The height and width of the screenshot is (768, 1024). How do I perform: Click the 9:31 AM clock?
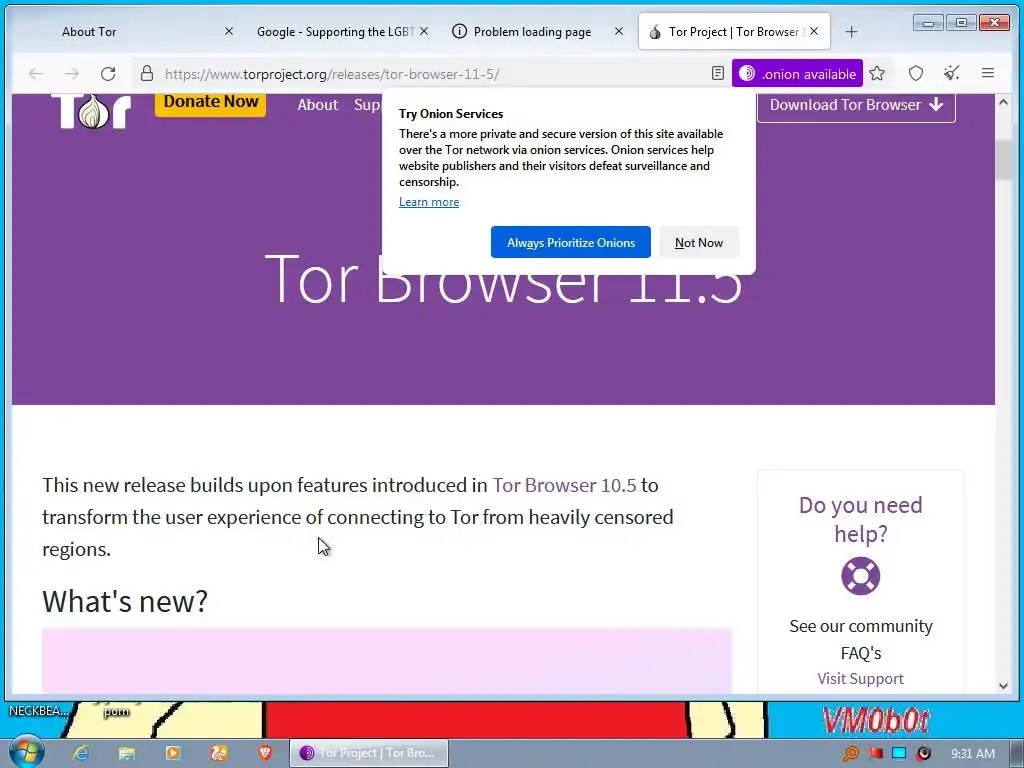coord(972,754)
